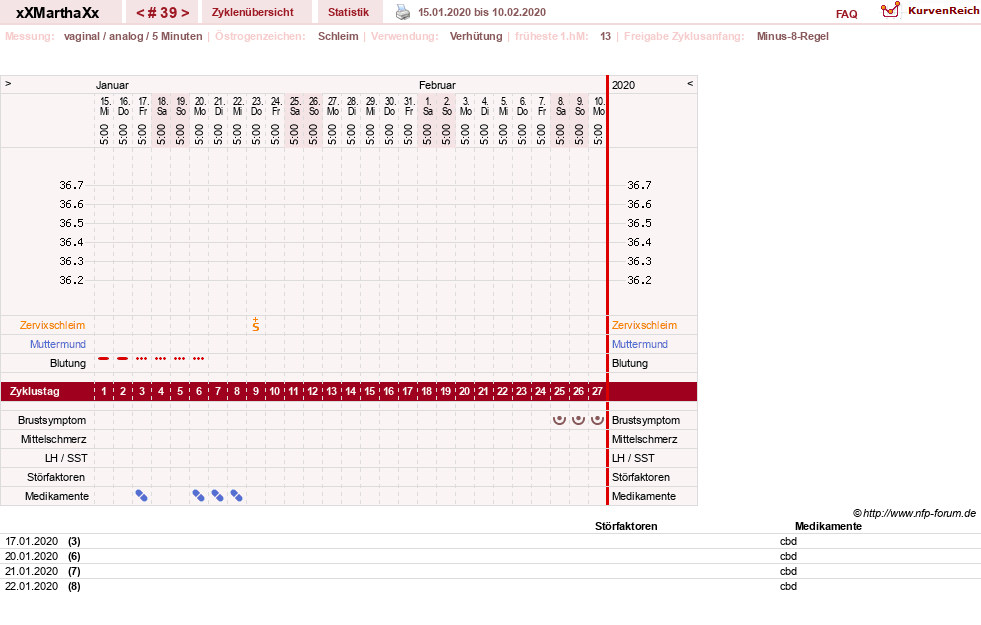The height and width of the screenshot is (625, 981).
Task: Click the medication pill icon on cycle day 3
Action: tap(141, 495)
